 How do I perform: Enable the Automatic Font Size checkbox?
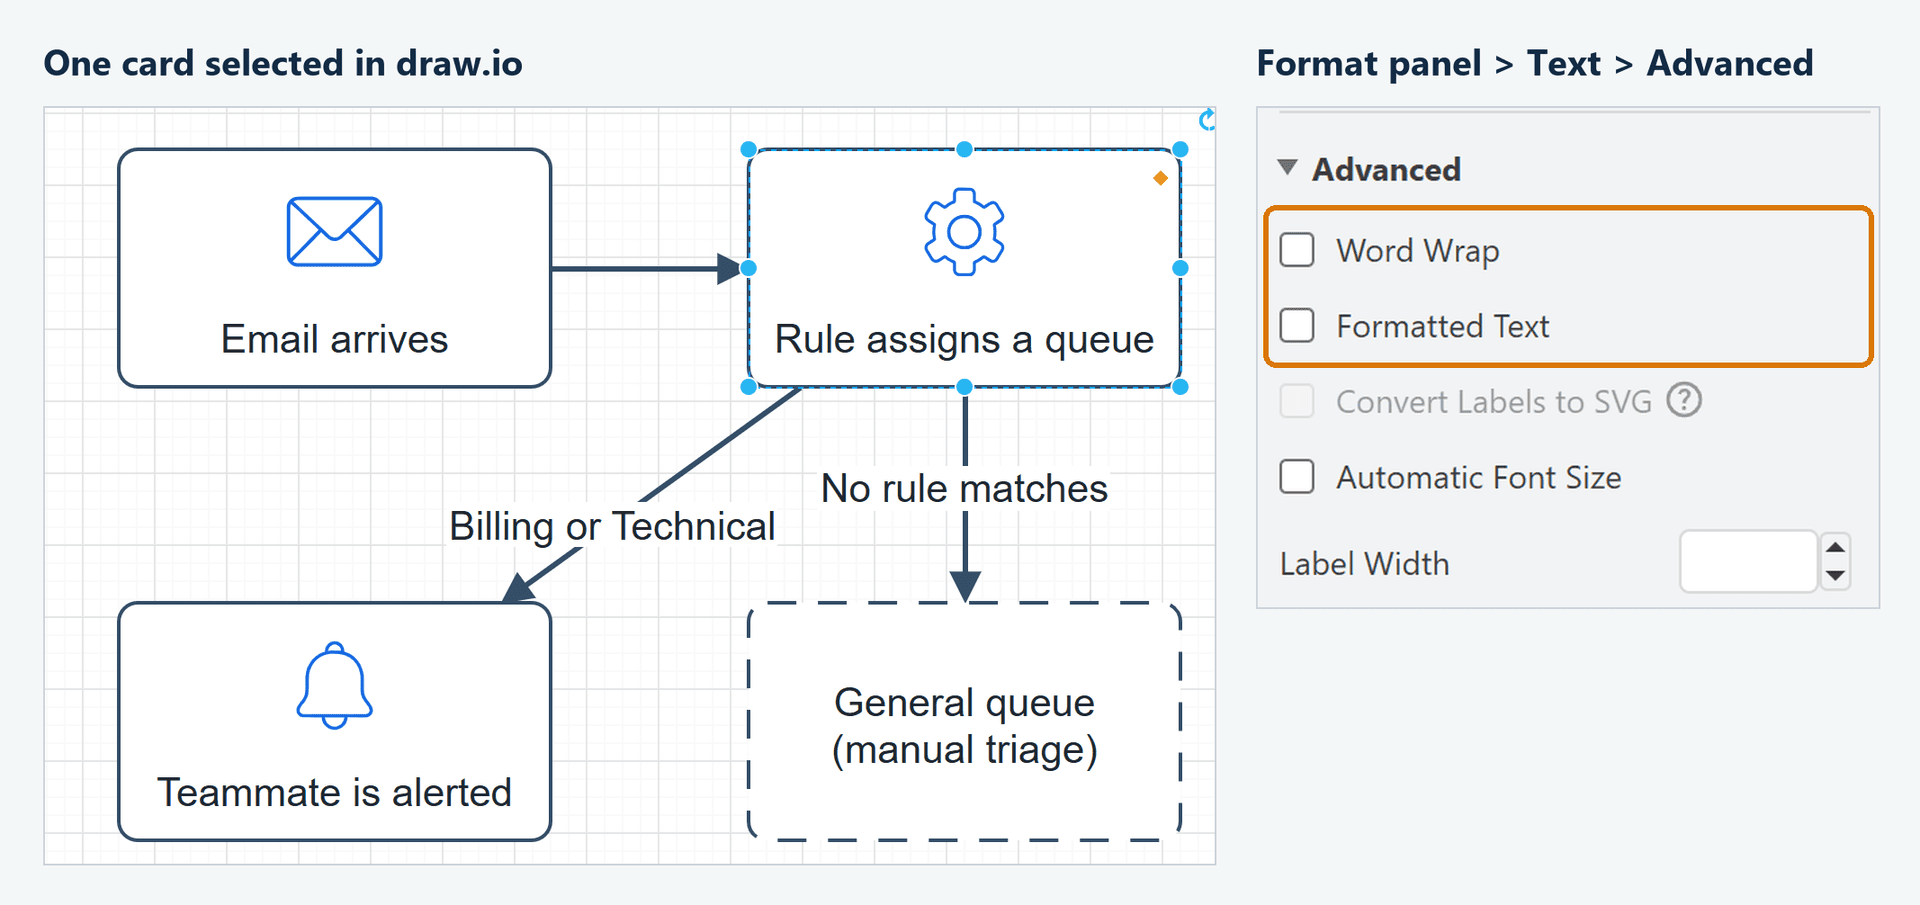1297,477
